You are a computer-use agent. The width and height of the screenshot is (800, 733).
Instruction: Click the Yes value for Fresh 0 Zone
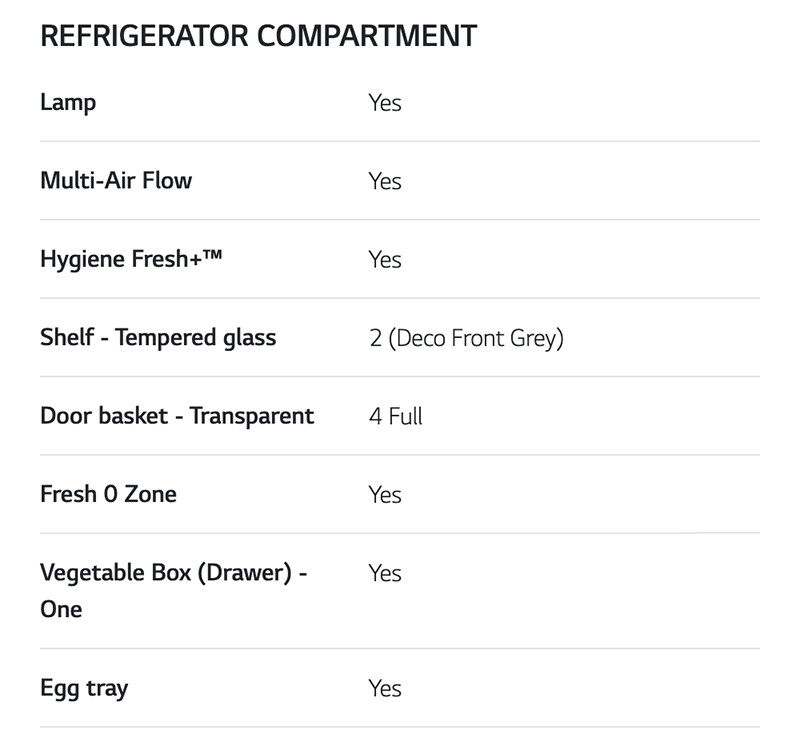click(x=385, y=494)
